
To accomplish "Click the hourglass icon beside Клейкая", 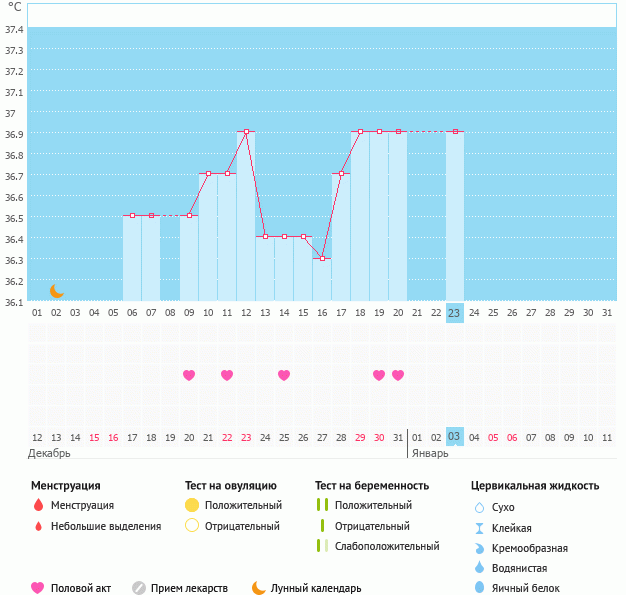I will pyautogui.click(x=479, y=528).
